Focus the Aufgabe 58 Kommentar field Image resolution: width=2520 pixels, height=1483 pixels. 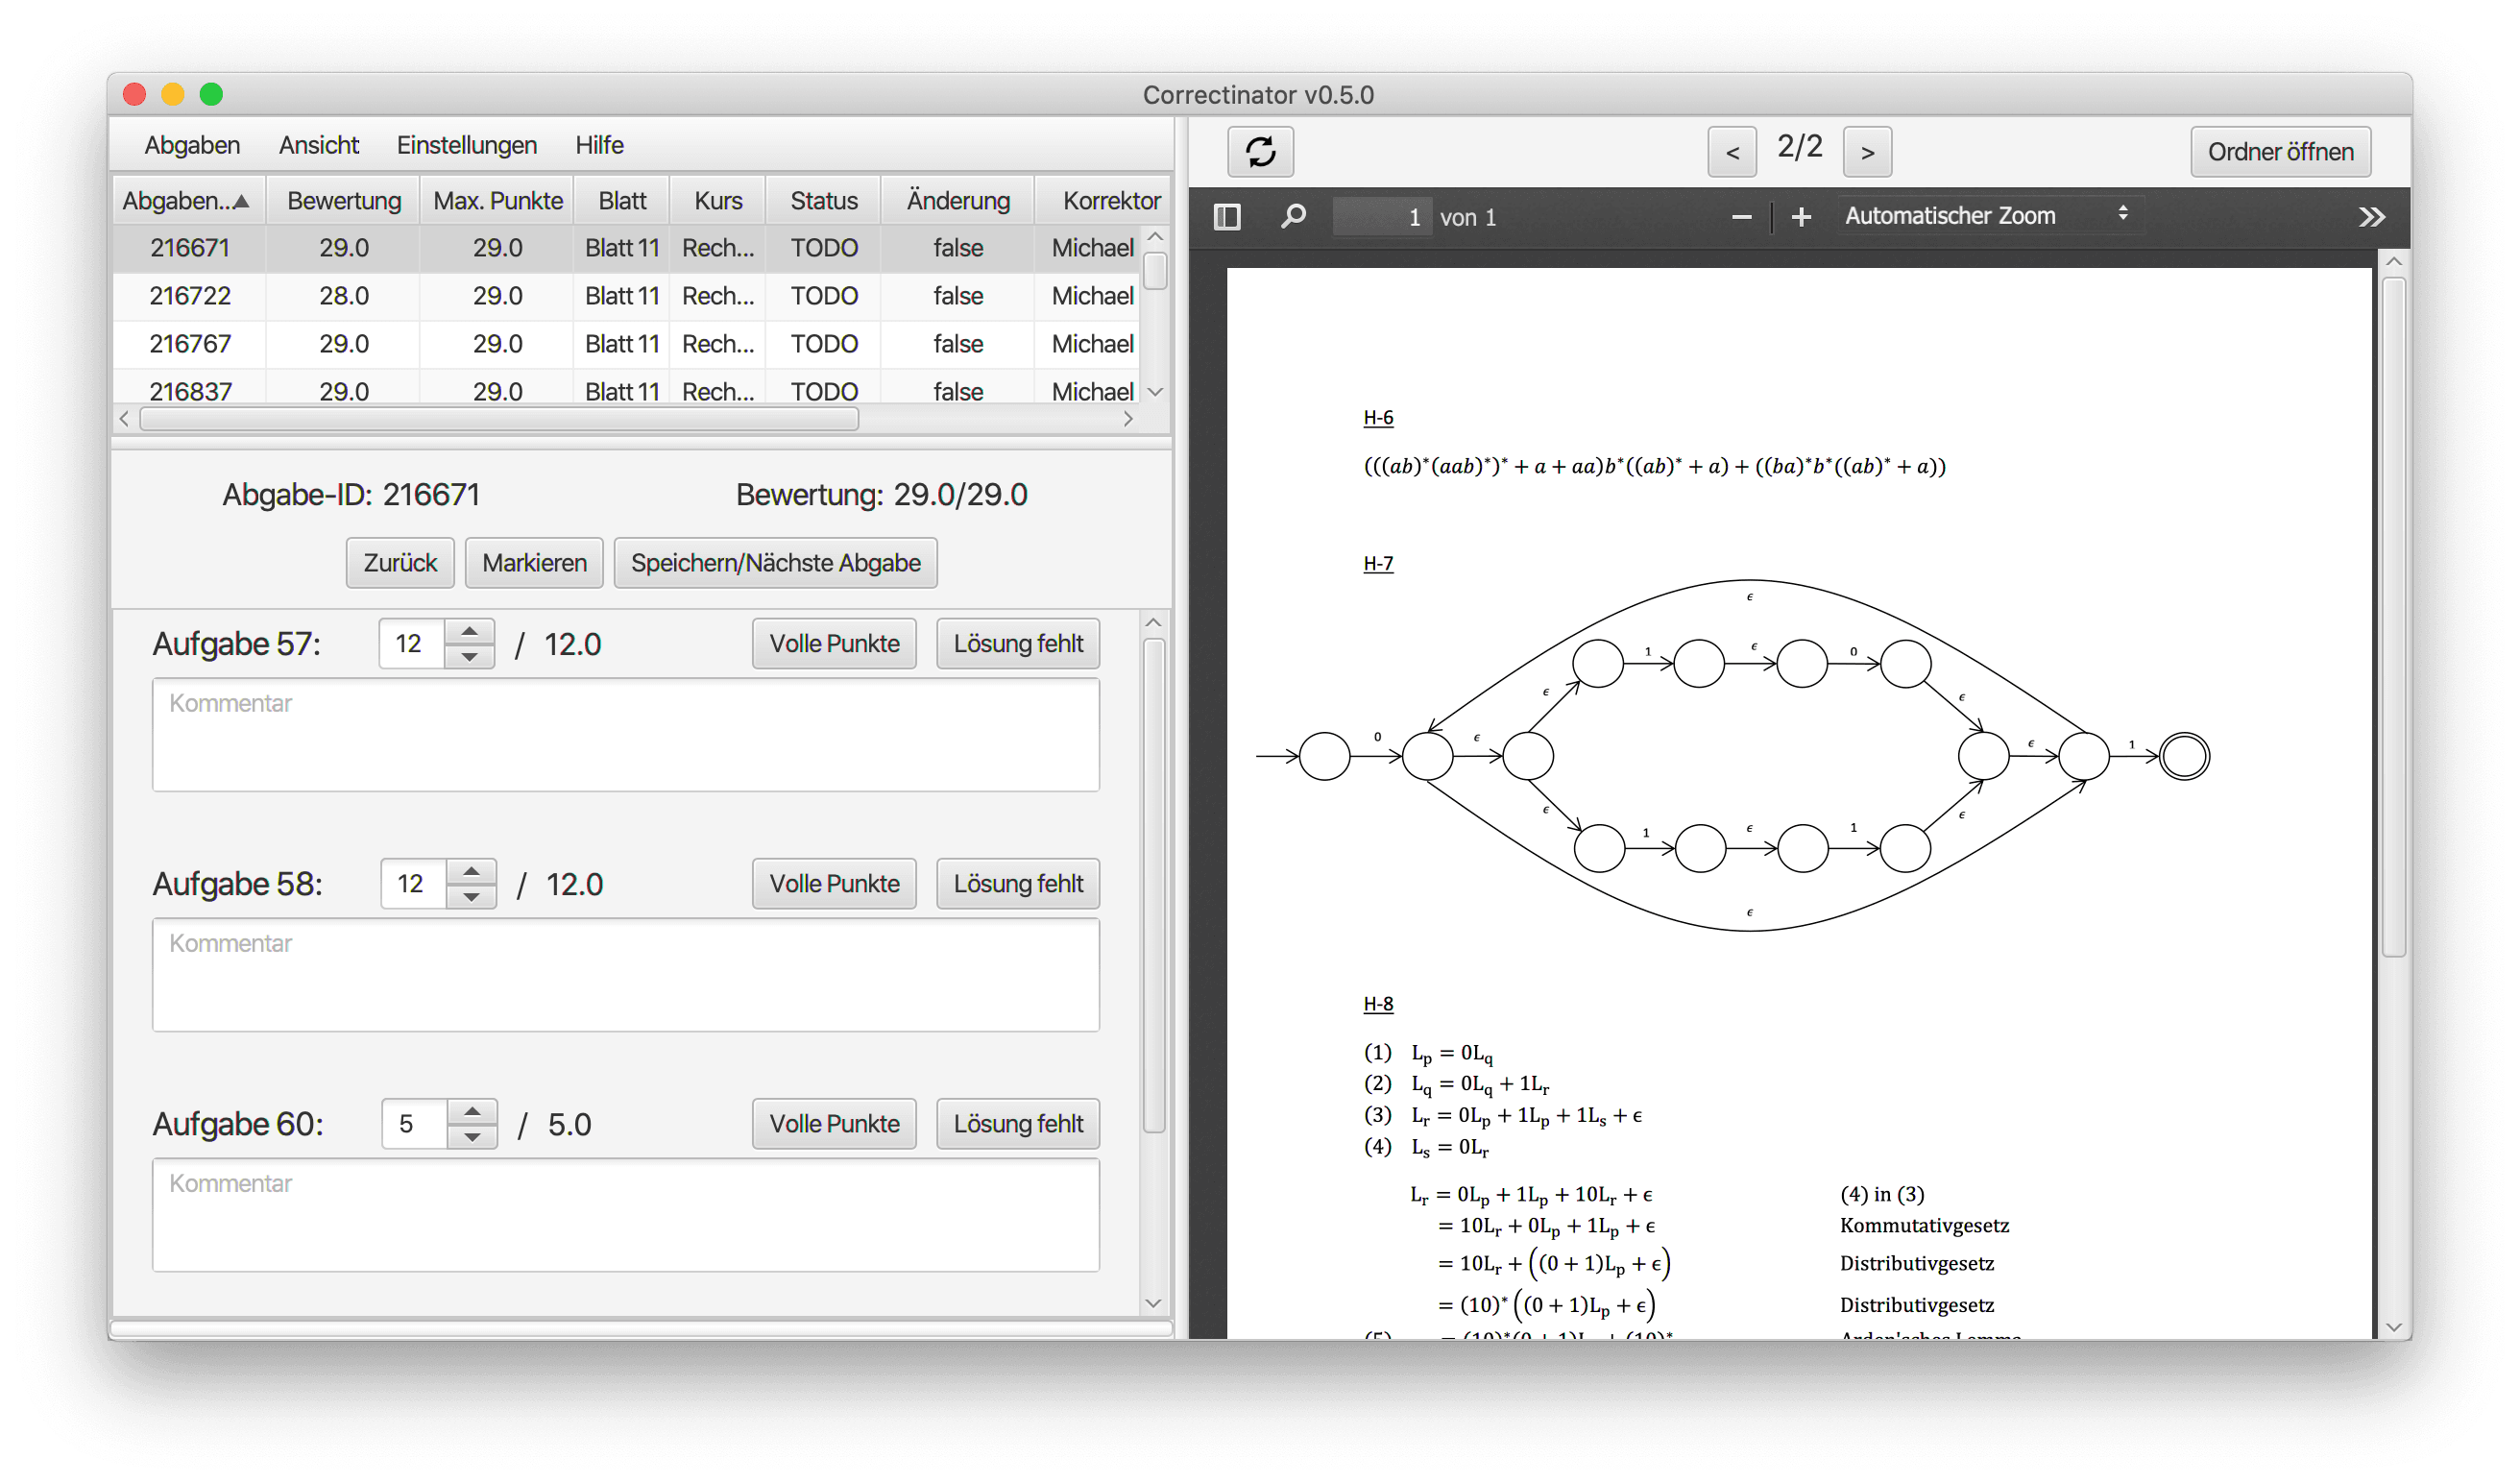pos(626,975)
